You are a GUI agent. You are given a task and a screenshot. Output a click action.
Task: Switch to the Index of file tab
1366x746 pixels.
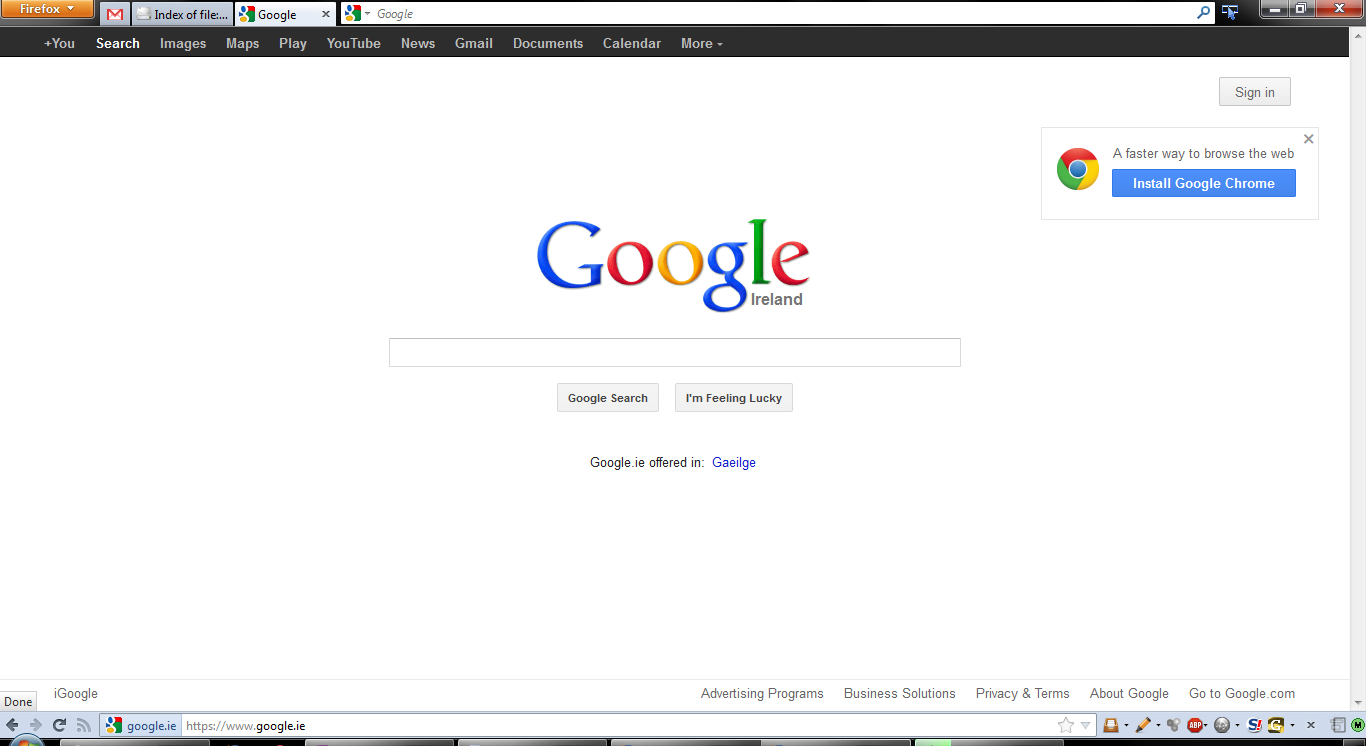click(x=182, y=14)
